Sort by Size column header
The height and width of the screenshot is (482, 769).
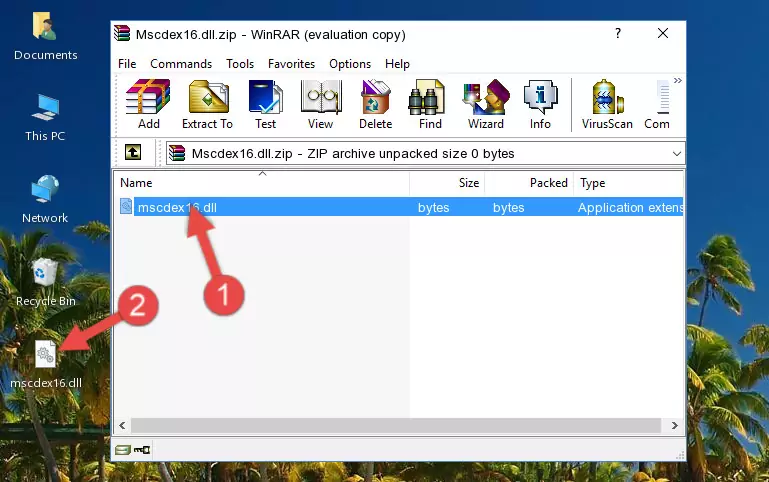tap(447, 182)
